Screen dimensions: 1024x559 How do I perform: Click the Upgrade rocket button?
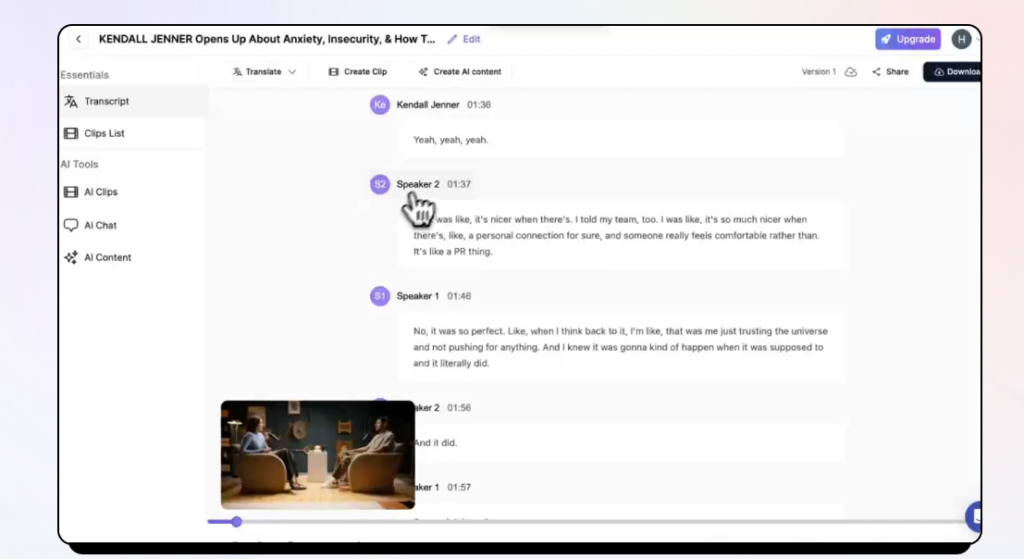coord(908,39)
